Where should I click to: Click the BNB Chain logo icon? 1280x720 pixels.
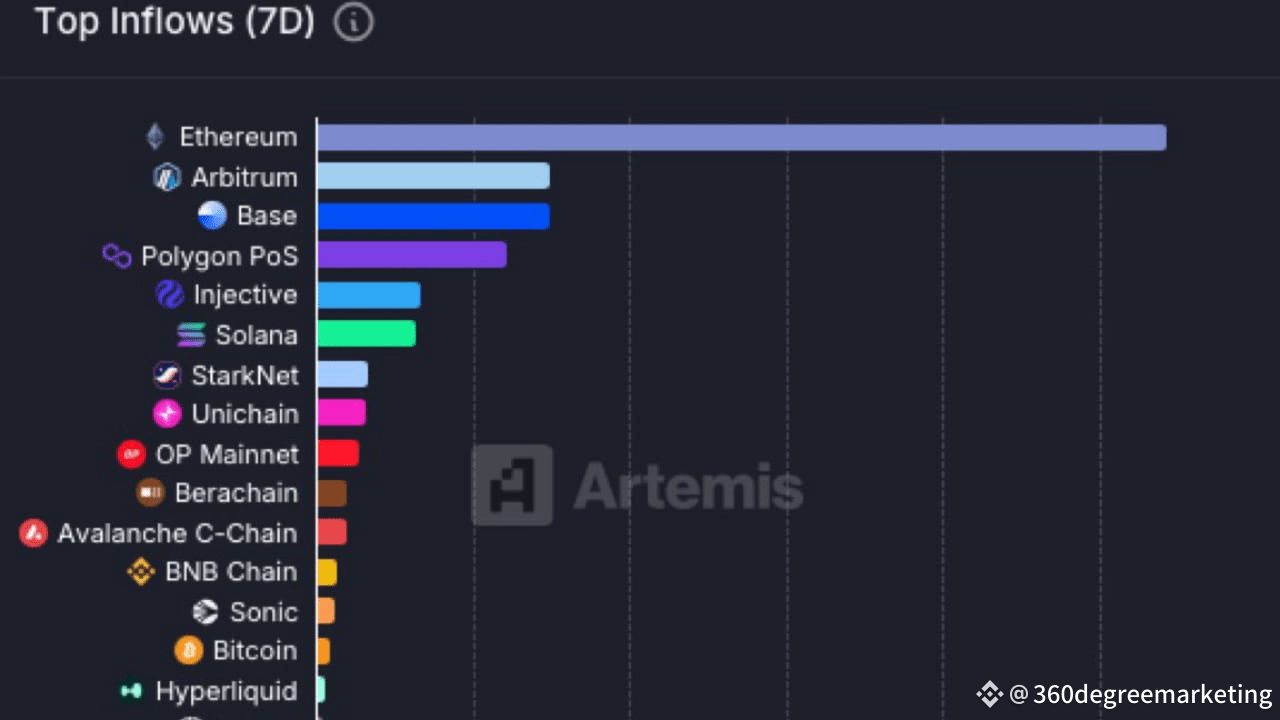pos(141,572)
